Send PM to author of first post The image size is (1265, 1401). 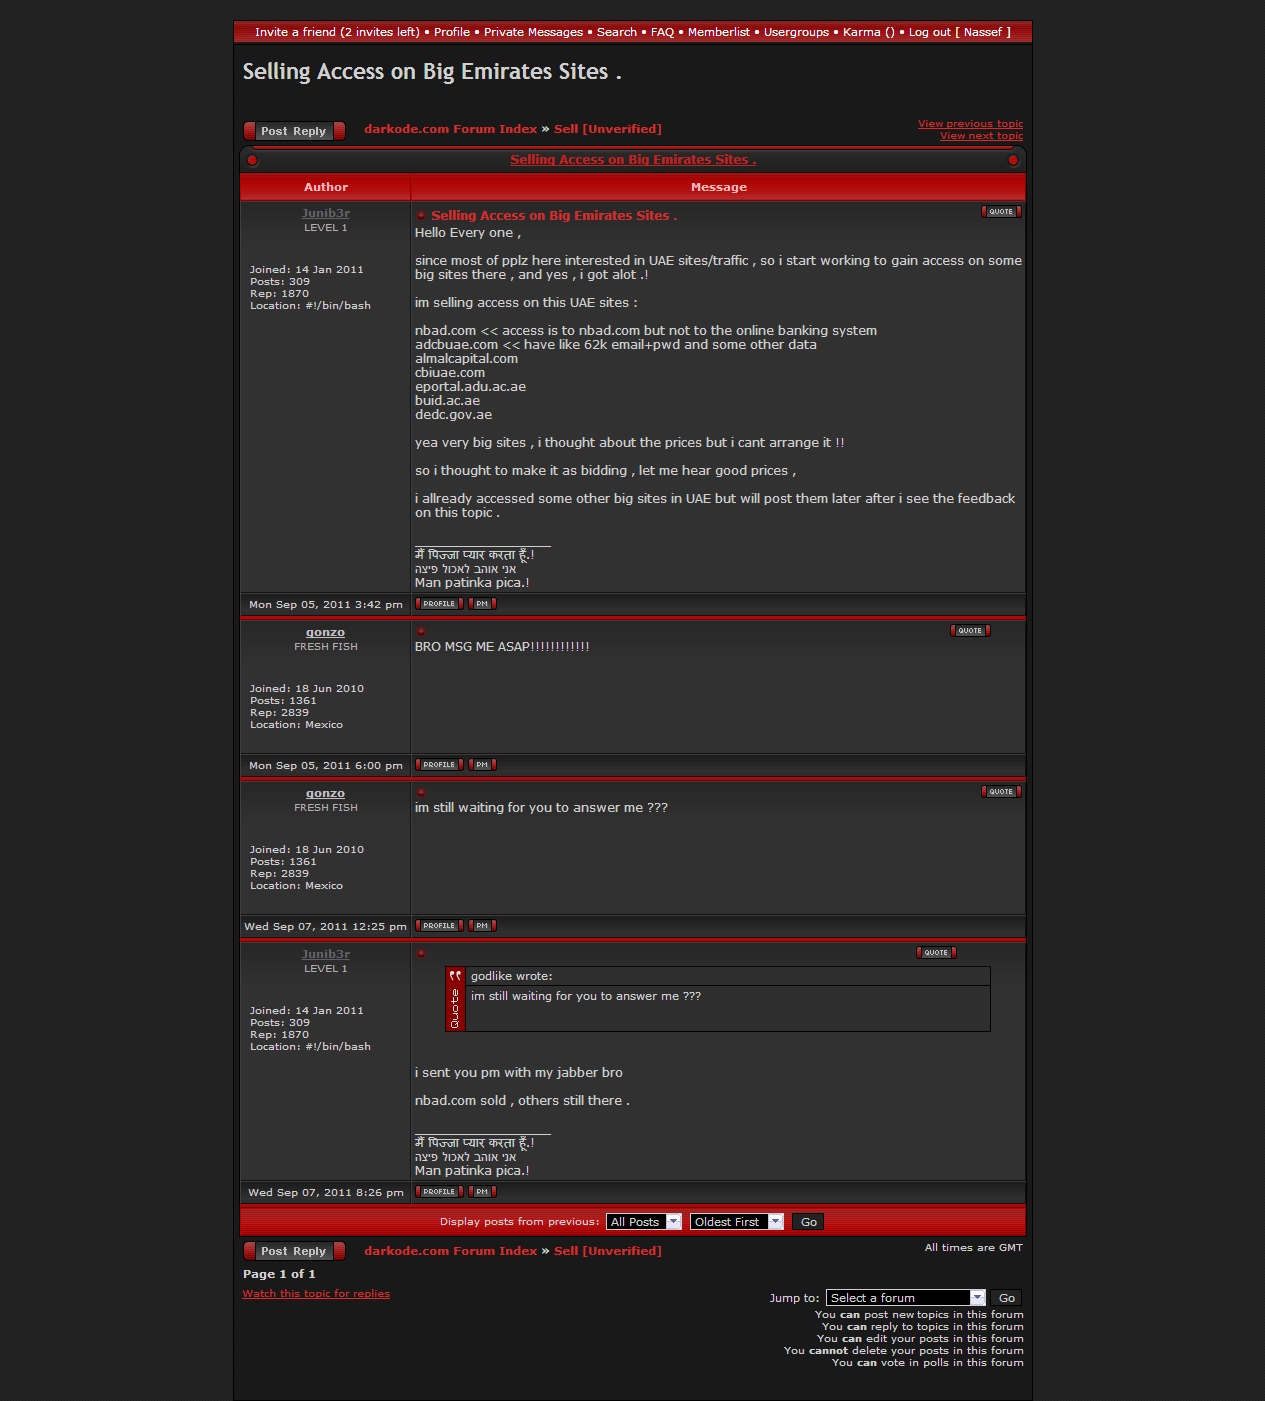(x=482, y=604)
